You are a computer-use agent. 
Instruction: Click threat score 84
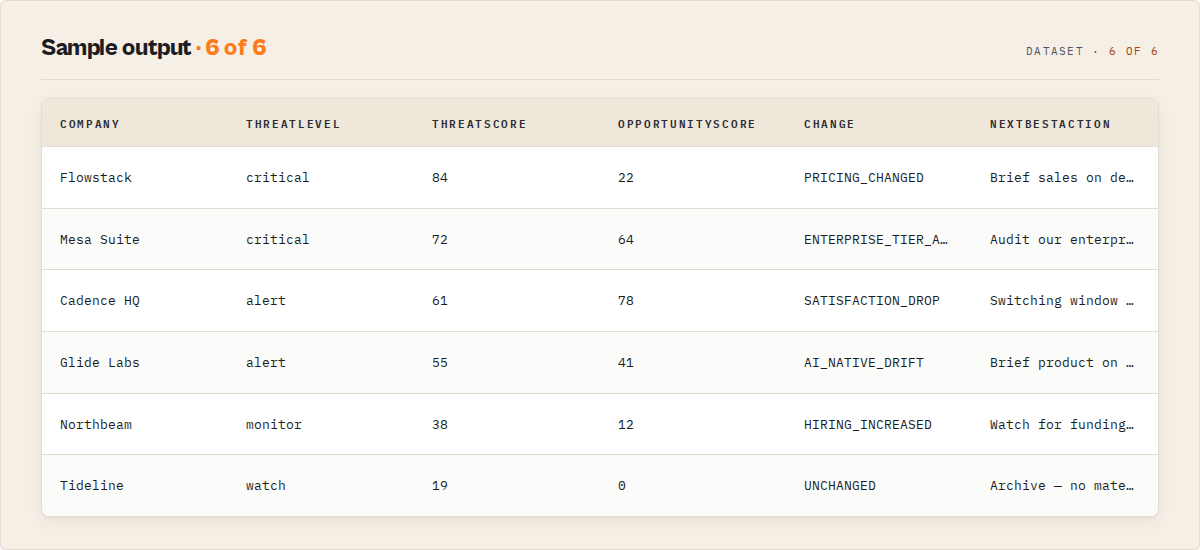point(440,178)
